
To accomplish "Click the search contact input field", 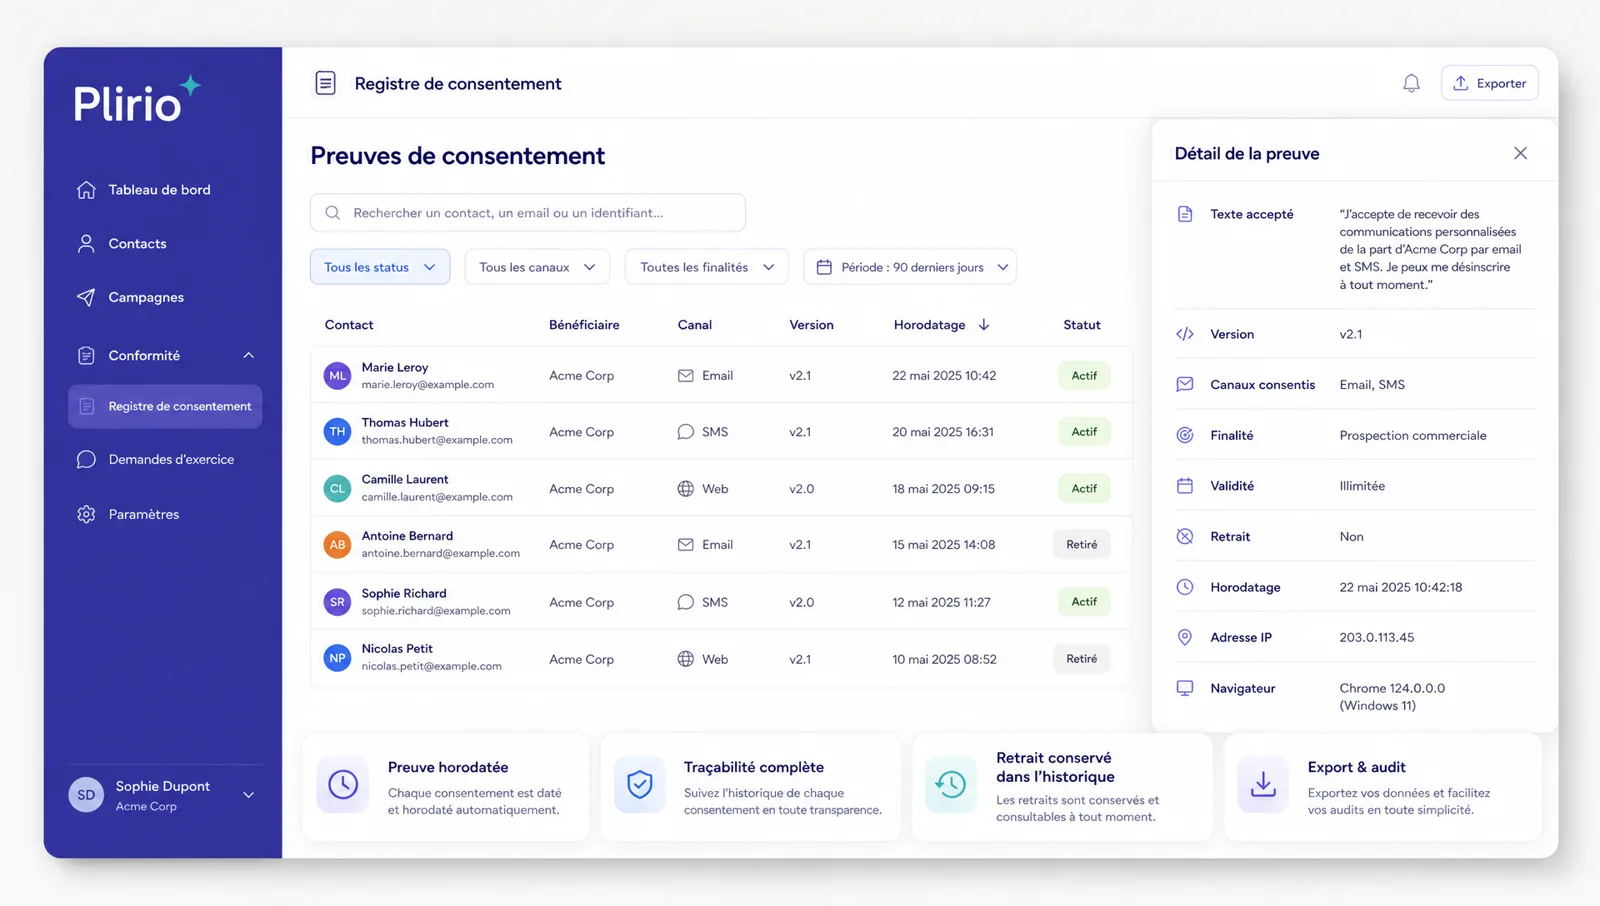I will click(x=528, y=213).
